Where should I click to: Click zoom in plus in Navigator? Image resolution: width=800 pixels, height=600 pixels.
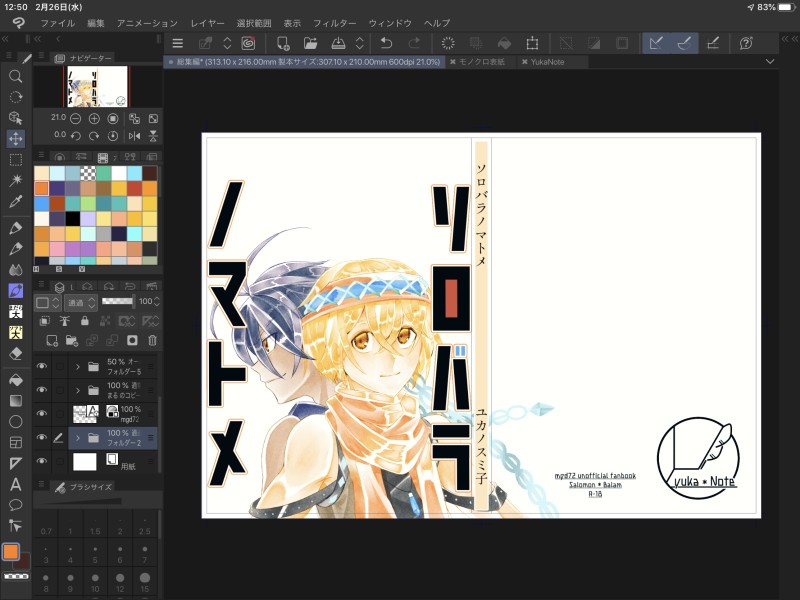[94, 119]
